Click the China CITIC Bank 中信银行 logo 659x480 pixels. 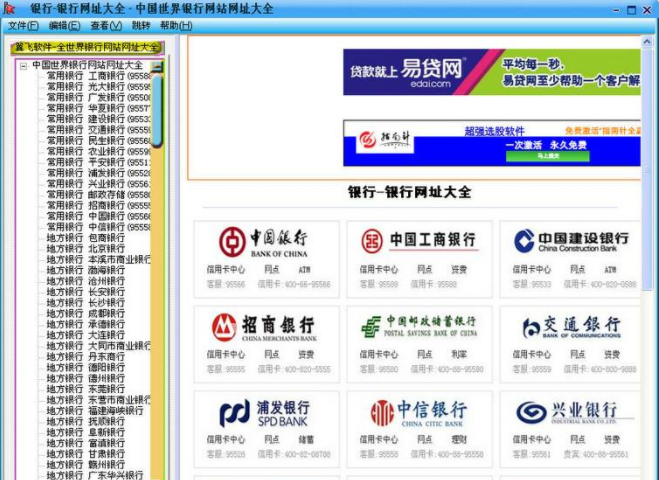419,413
